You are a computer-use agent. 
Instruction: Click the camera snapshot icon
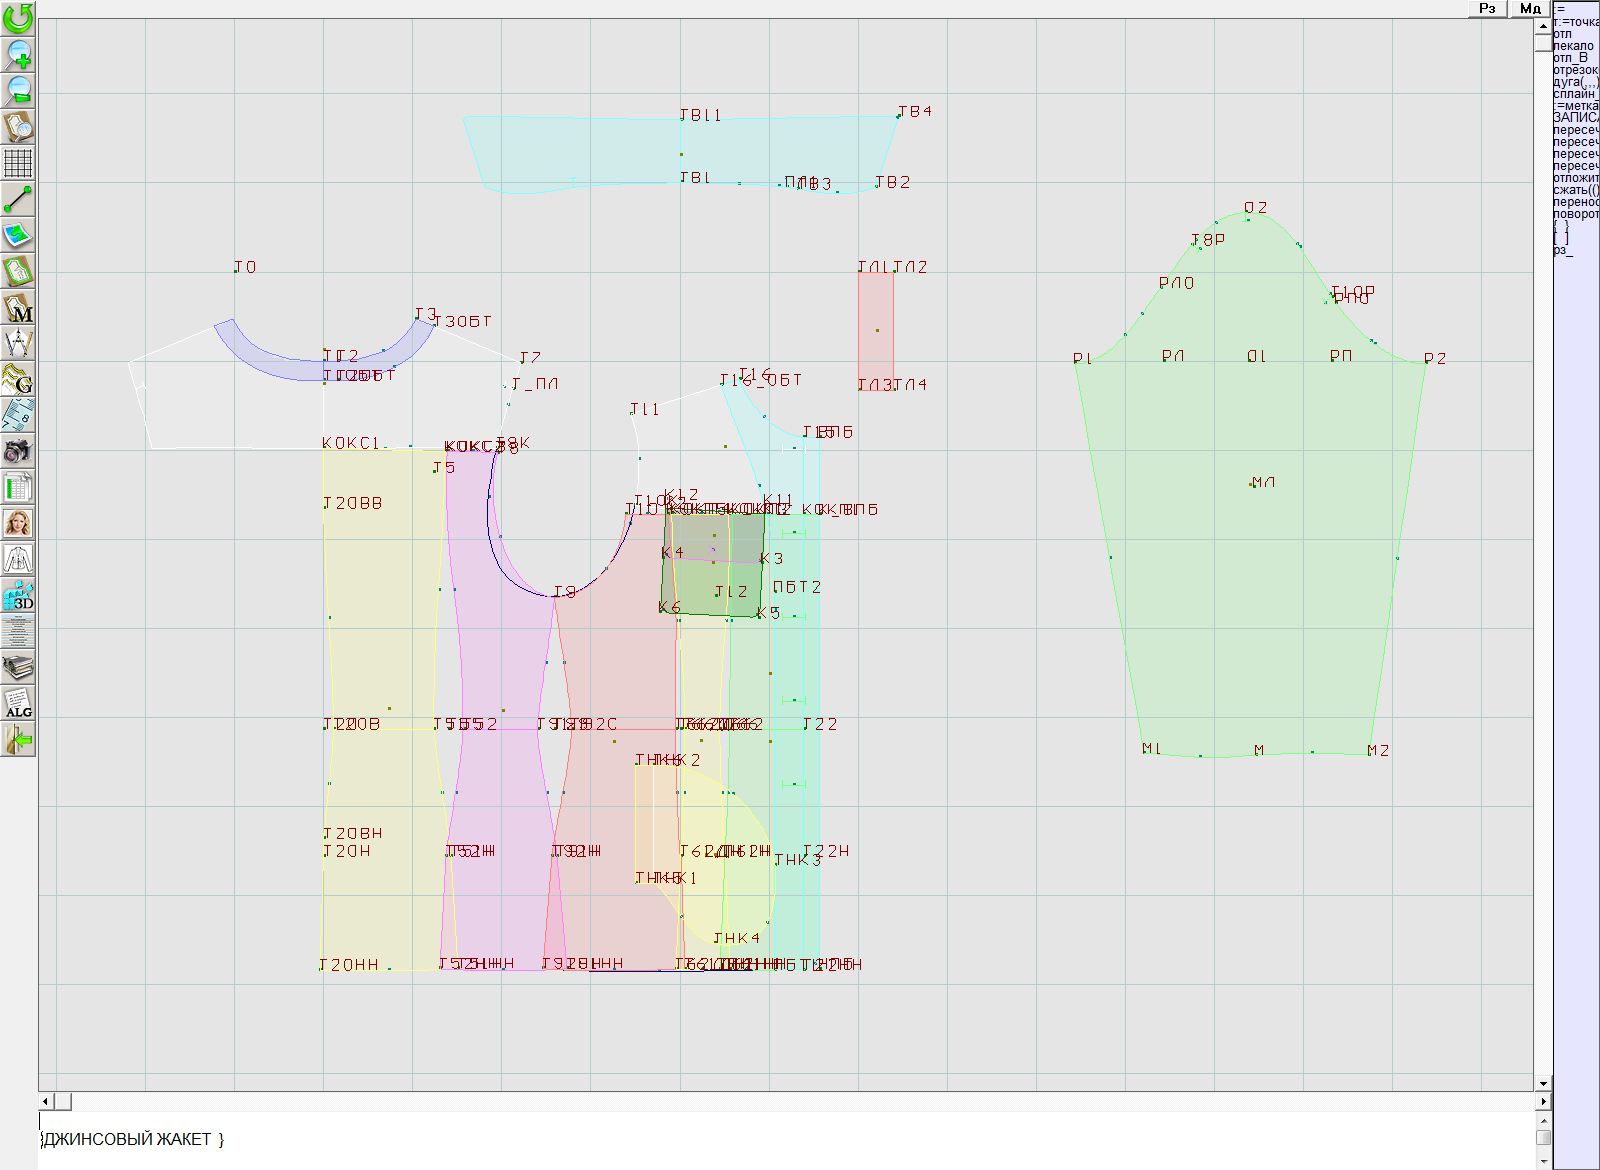point(18,451)
